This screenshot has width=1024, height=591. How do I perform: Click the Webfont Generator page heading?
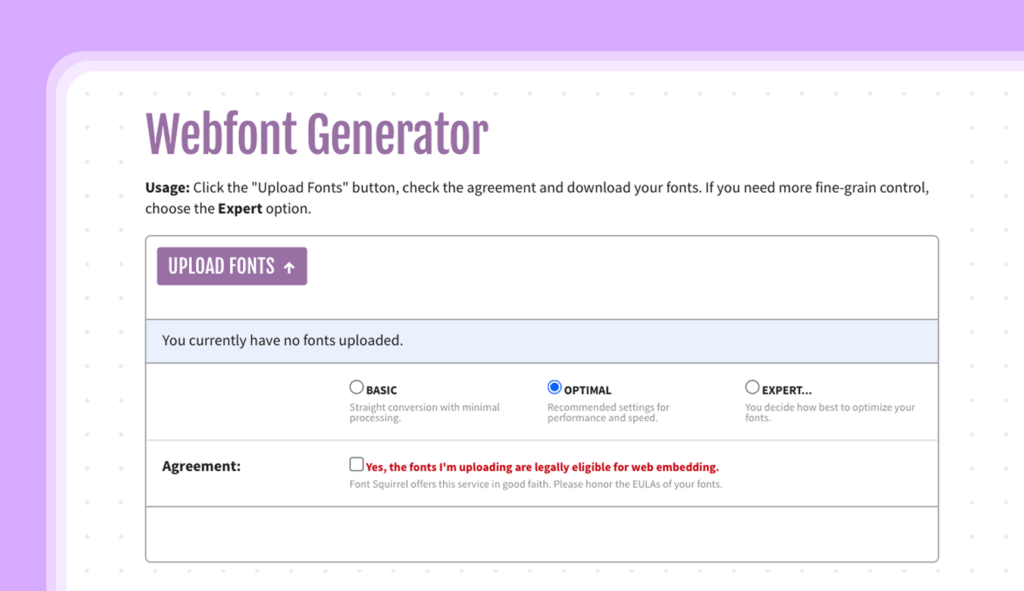tap(316, 133)
